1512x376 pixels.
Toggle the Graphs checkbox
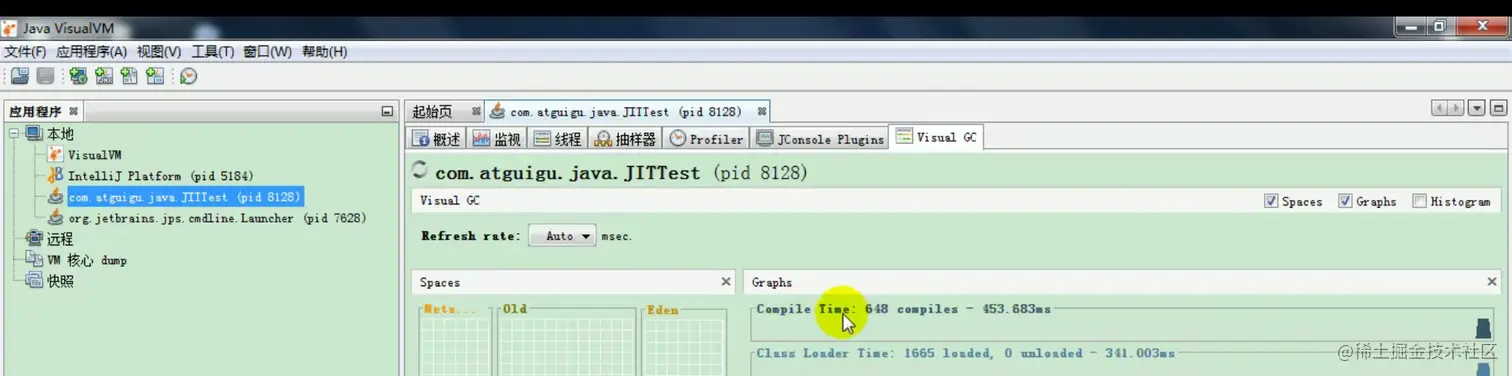click(1345, 201)
